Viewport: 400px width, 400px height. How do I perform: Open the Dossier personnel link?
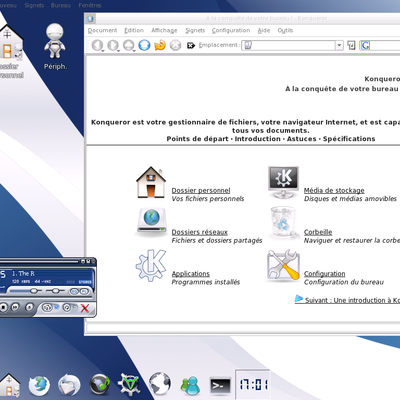(x=201, y=190)
